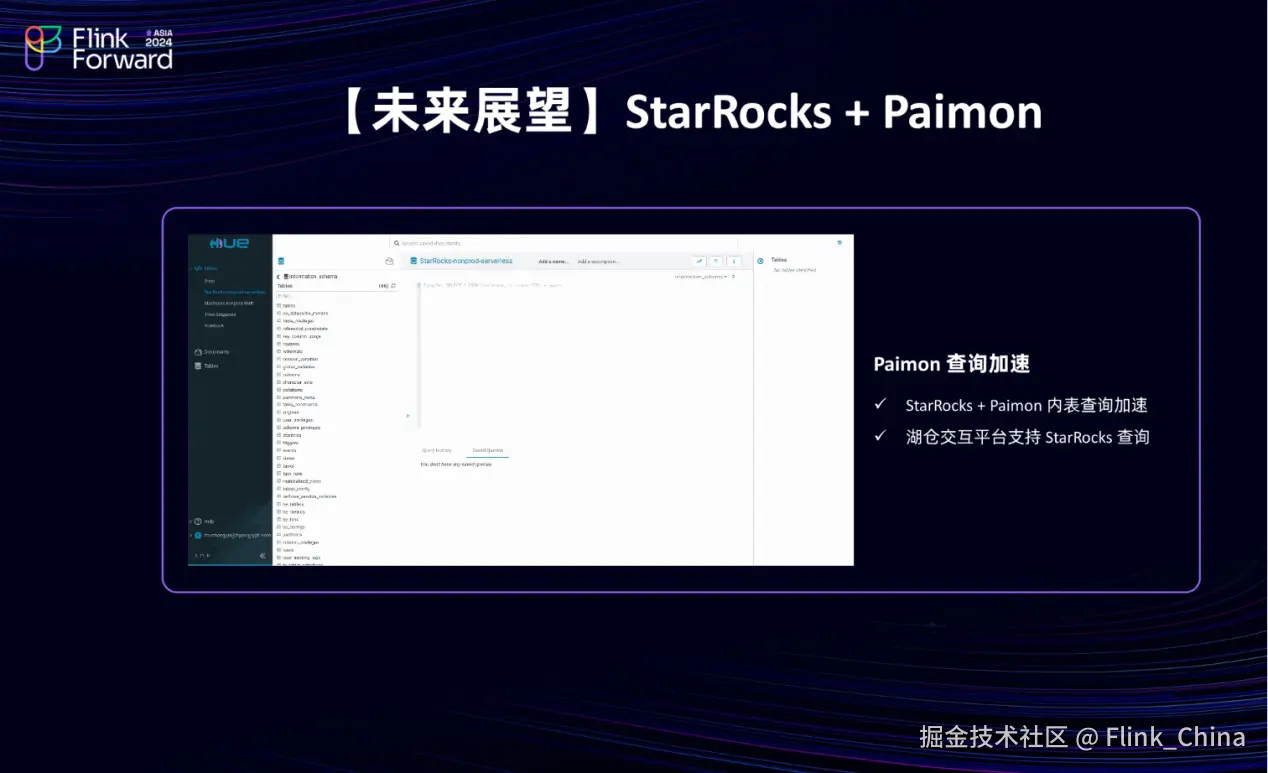1268x773 pixels.
Task: Open the editor more-options menu
Action: point(734,261)
